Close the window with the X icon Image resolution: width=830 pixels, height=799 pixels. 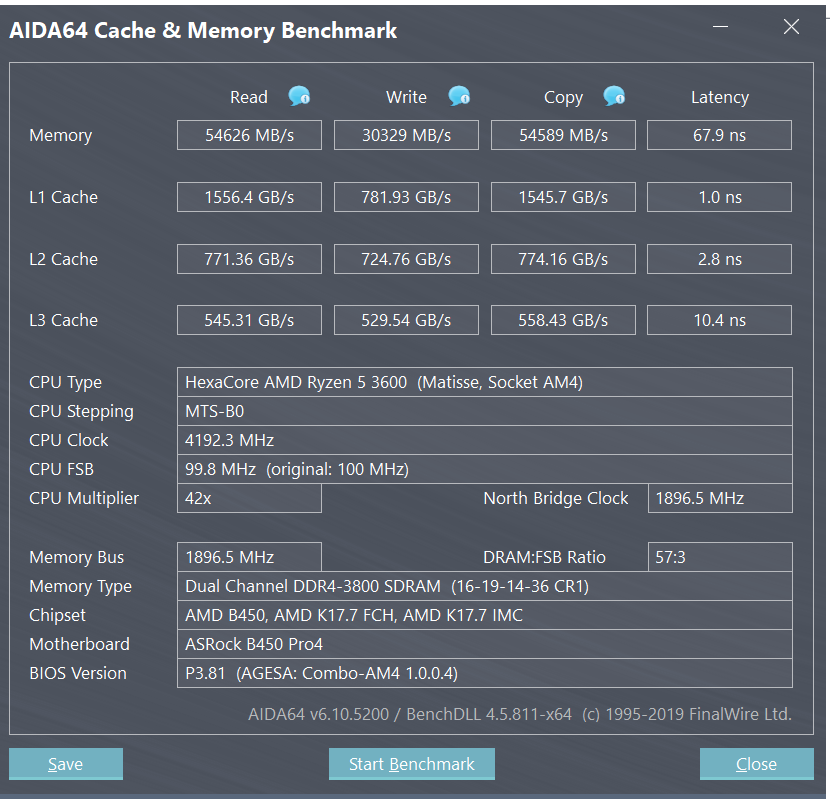coord(791,26)
